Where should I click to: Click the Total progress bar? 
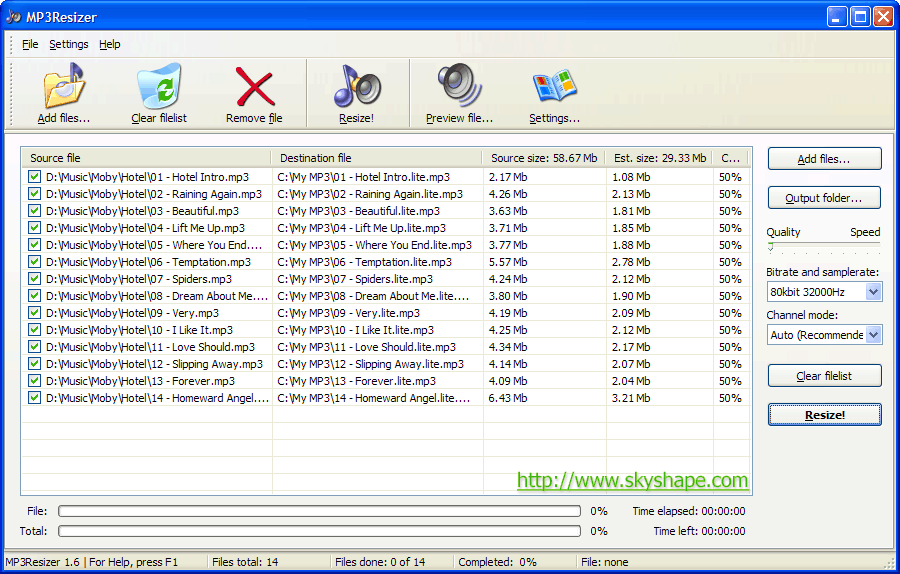(319, 531)
